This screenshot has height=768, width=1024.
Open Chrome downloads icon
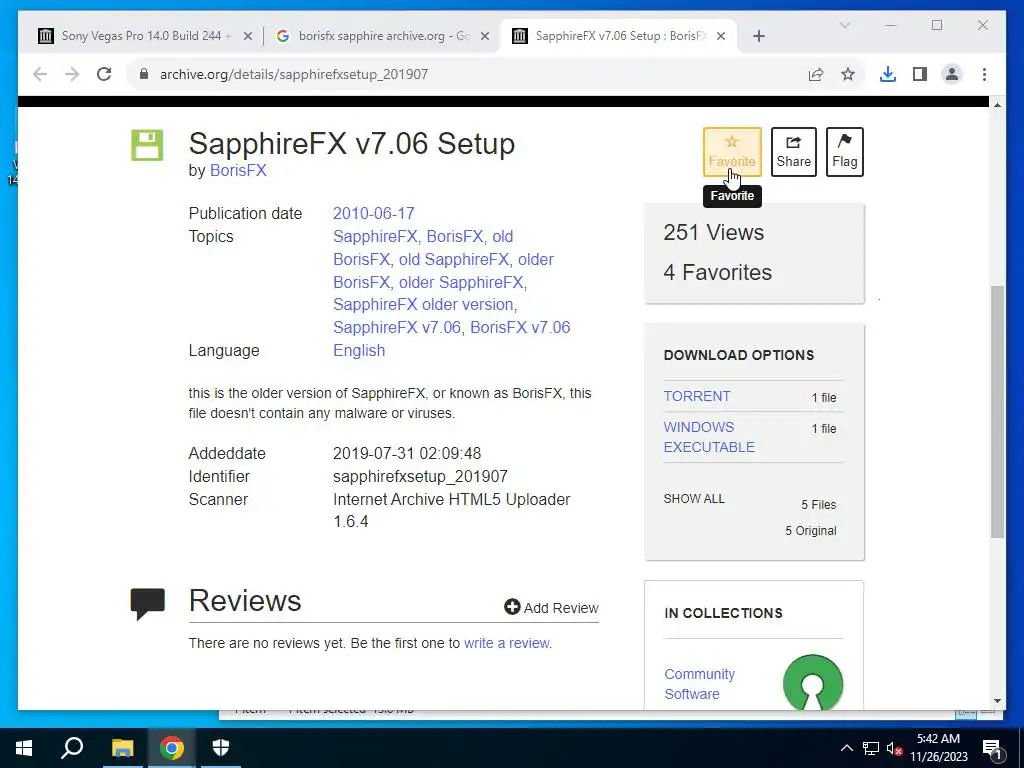pos(888,74)
